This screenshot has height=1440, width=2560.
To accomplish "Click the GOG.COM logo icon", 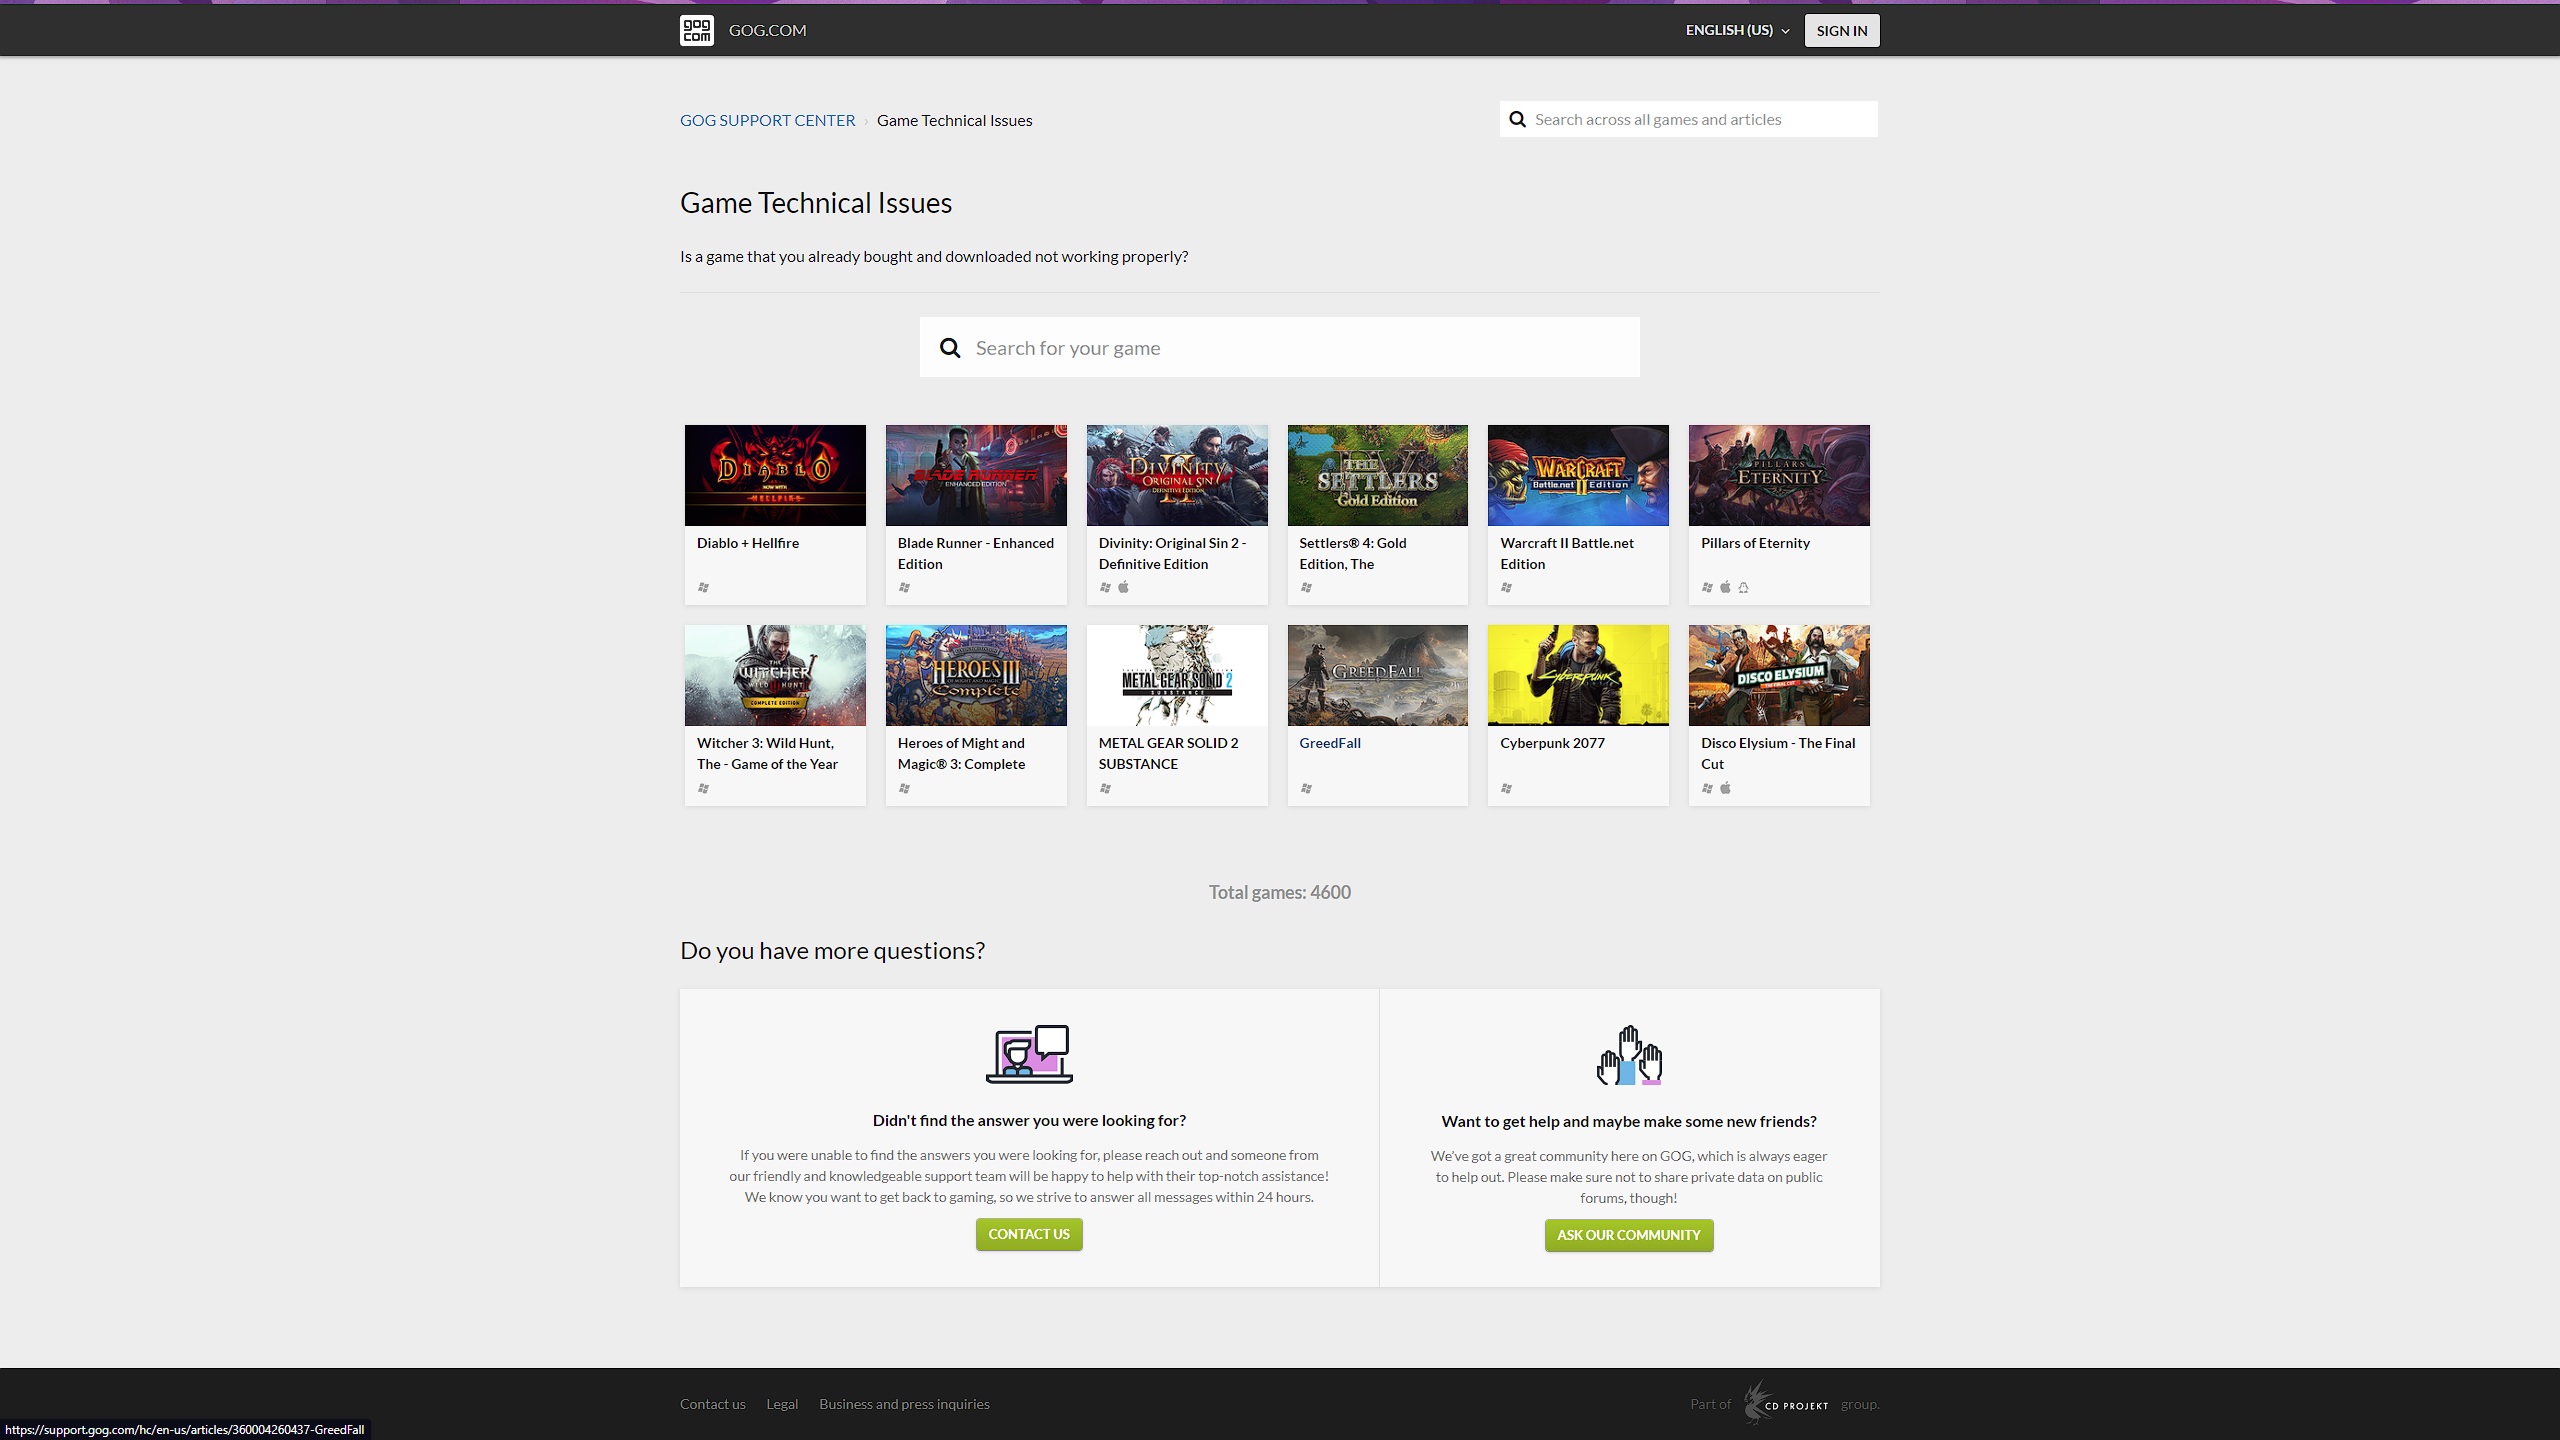I will coord(697,30).
